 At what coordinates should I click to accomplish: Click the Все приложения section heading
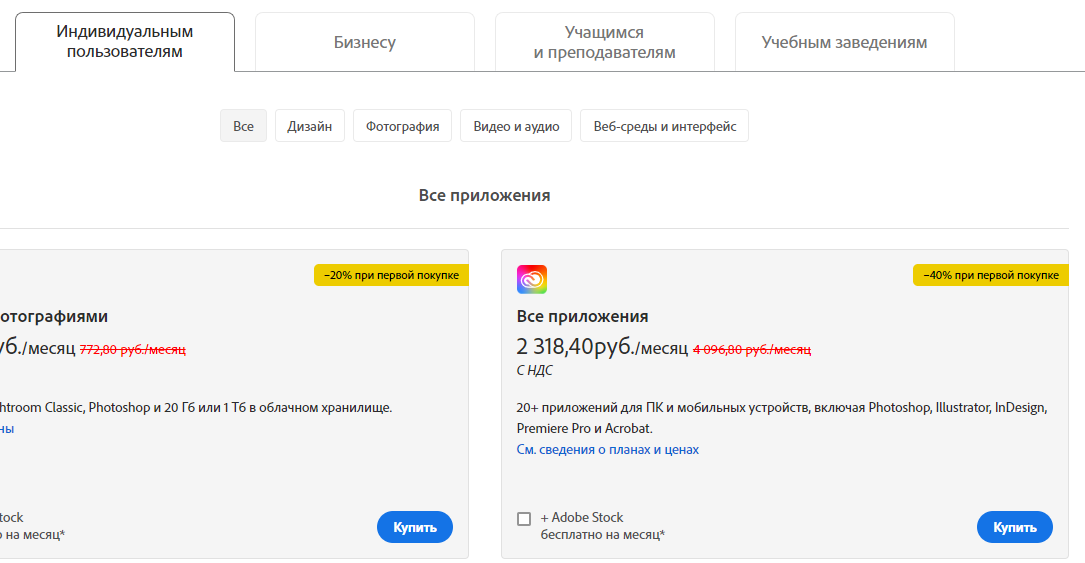pos(484,195)
